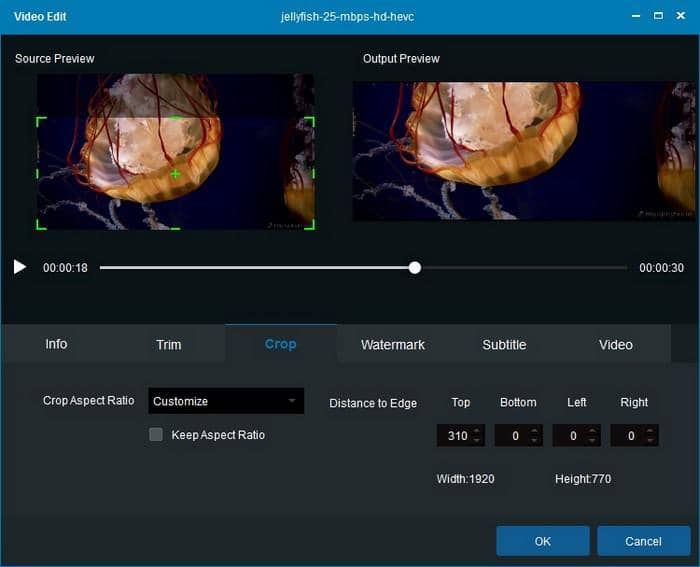Click the 00:00:18 current time text
This screenshot has width=700, height=567.
pos(65,267)
